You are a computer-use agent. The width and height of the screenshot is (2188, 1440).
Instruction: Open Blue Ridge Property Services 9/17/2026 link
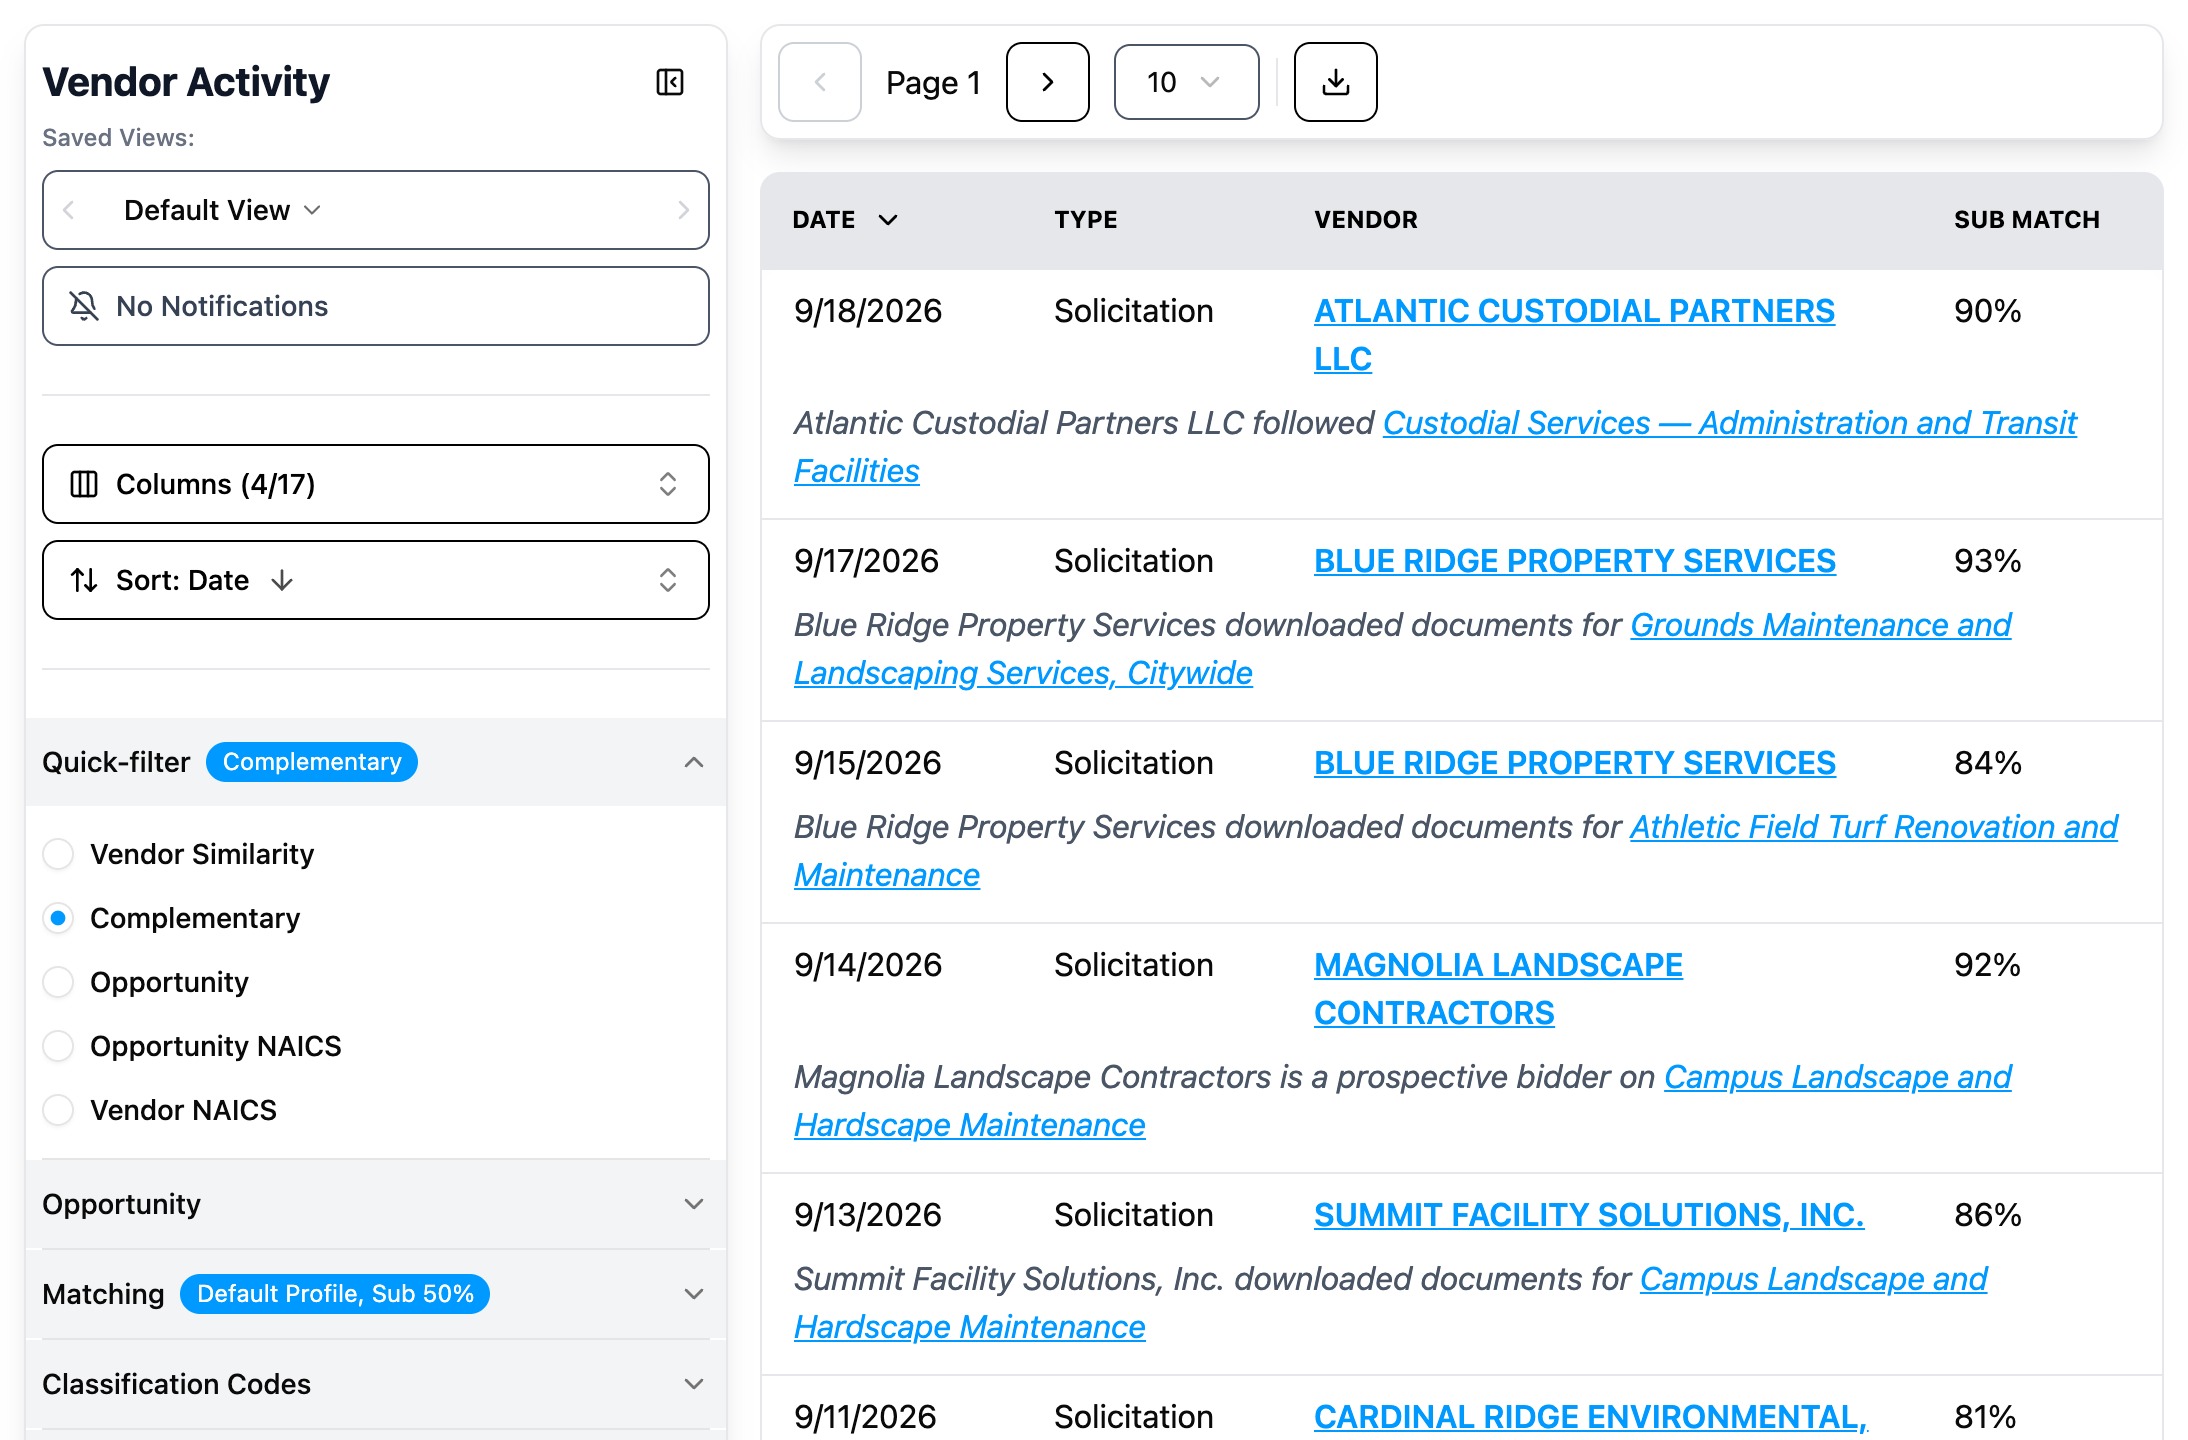tap(1575, 561)
